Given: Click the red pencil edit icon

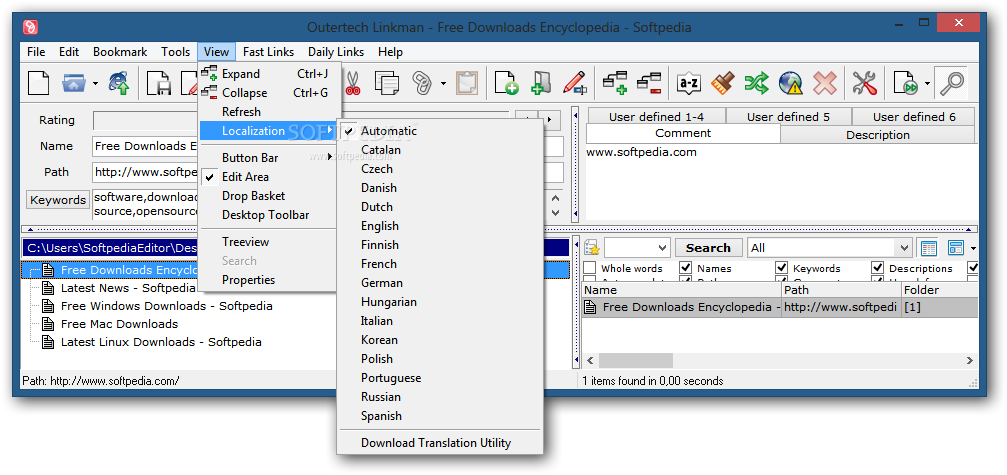Looking at the screenshot, I should [x=575, y=83].
